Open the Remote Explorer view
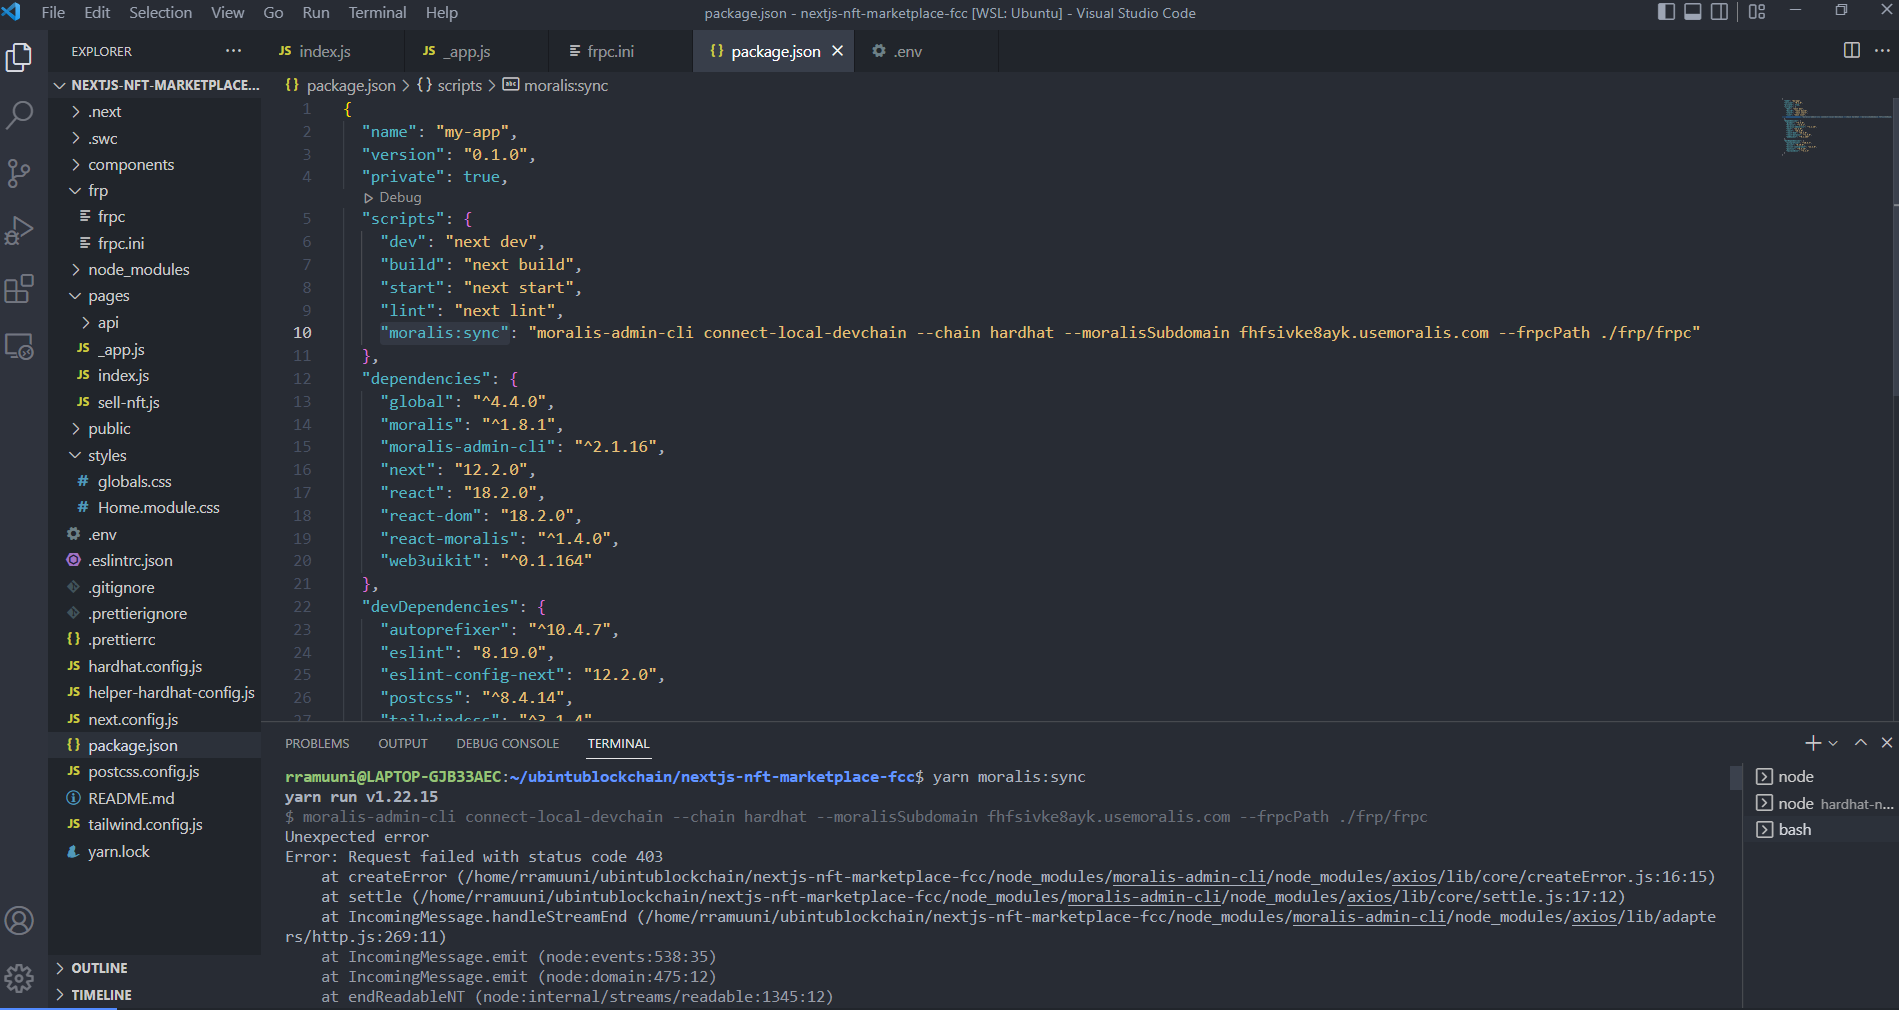The width and height of the screenshot is (1899, 1010). [x=19, y=347]
